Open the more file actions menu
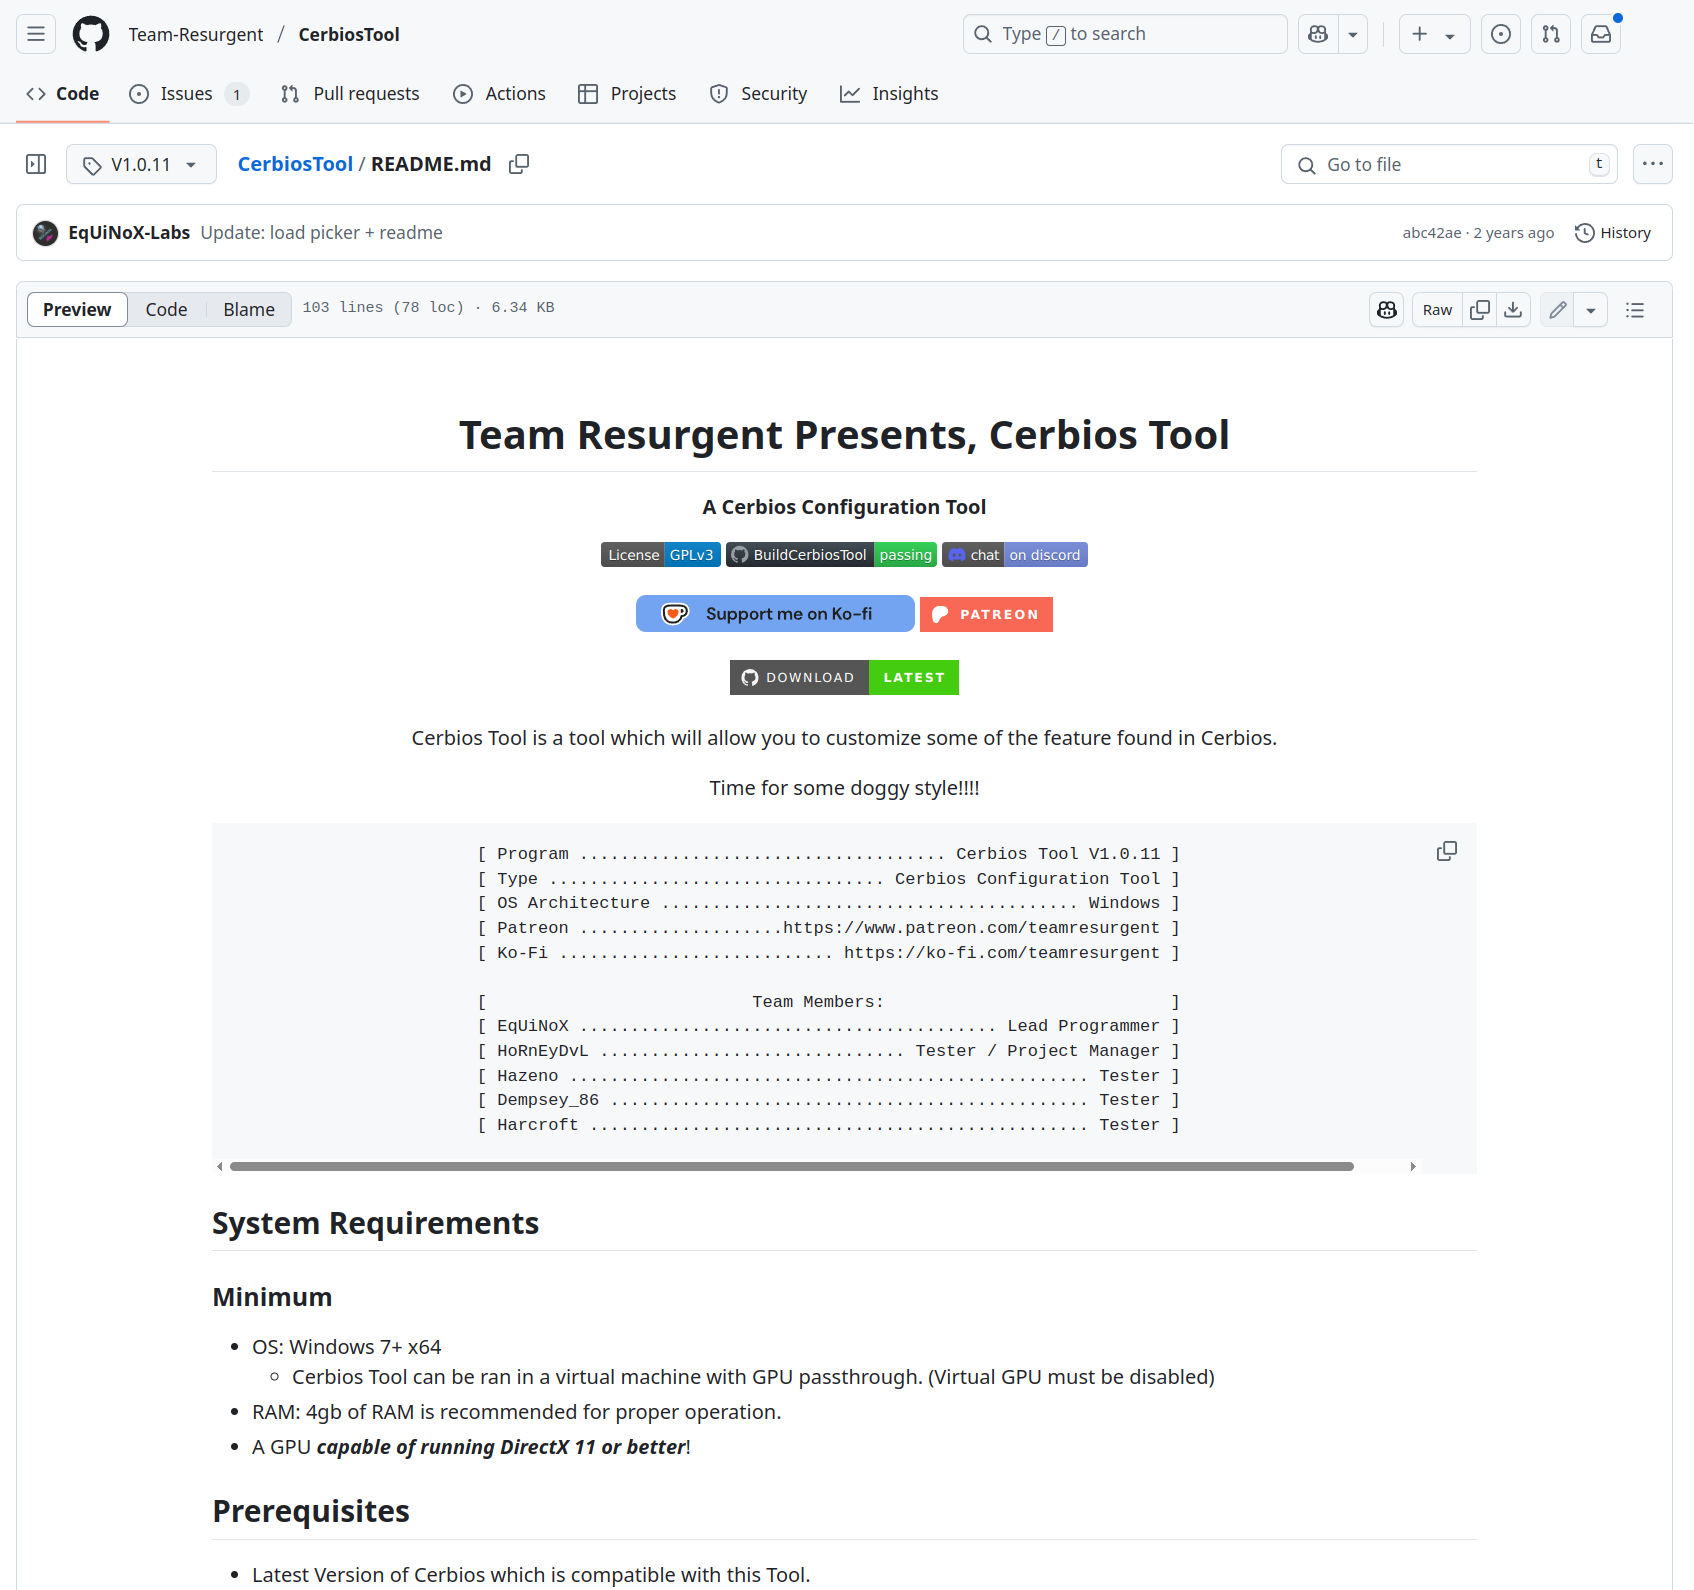 click(1653, 164)
